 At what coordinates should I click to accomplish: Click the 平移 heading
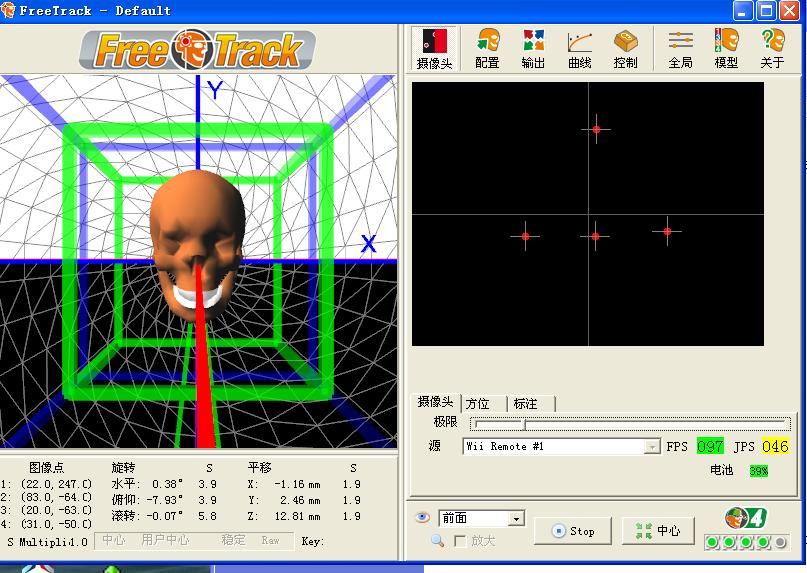(259, 467)
